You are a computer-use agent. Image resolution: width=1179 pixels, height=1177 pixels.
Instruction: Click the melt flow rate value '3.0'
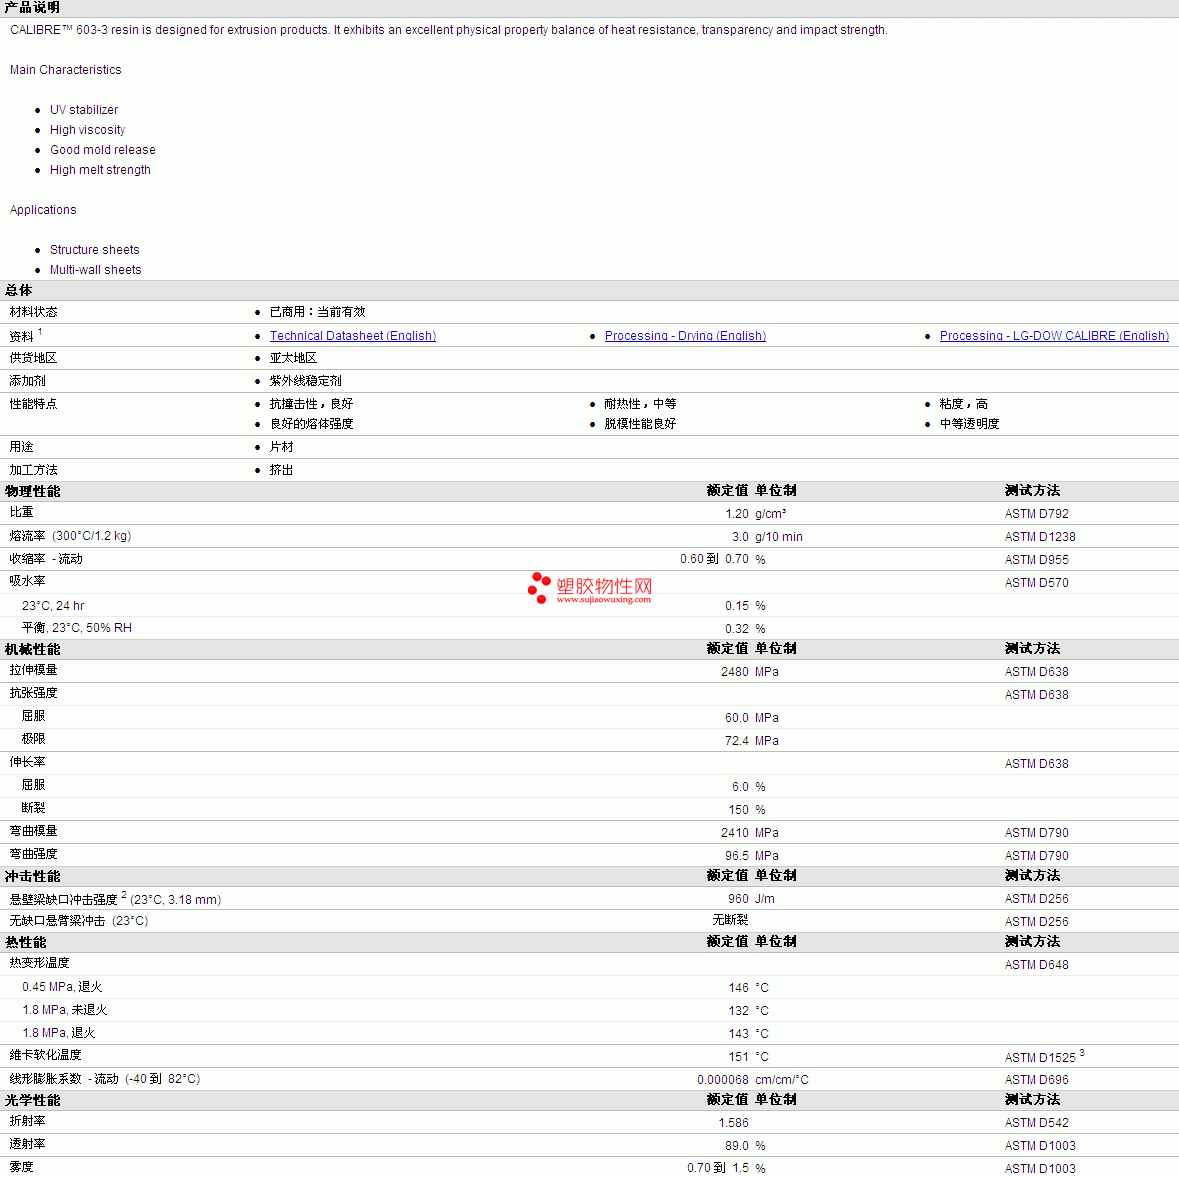tap(740, 537)
